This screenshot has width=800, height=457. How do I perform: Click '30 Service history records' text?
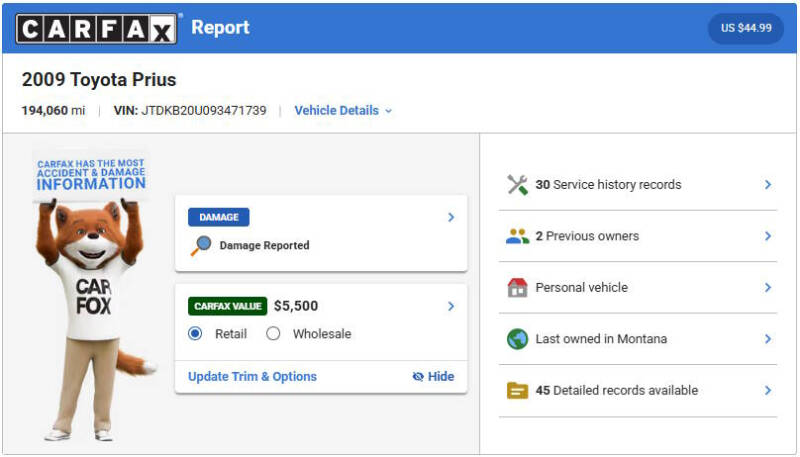(608, 185)
